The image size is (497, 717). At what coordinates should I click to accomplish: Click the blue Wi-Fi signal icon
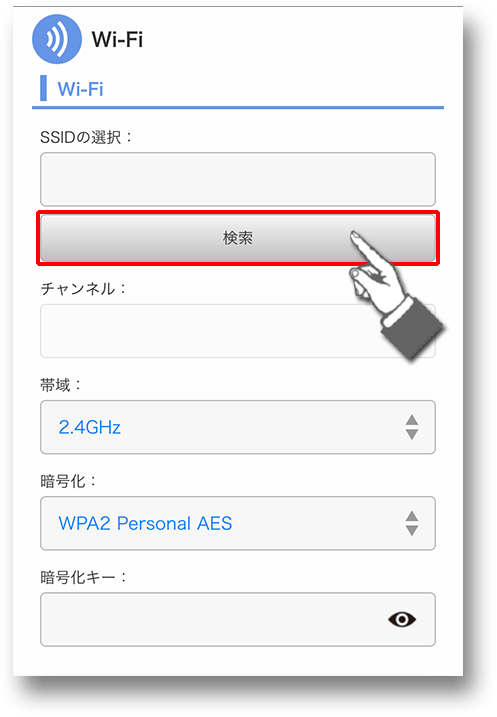(x=57, y=39)
